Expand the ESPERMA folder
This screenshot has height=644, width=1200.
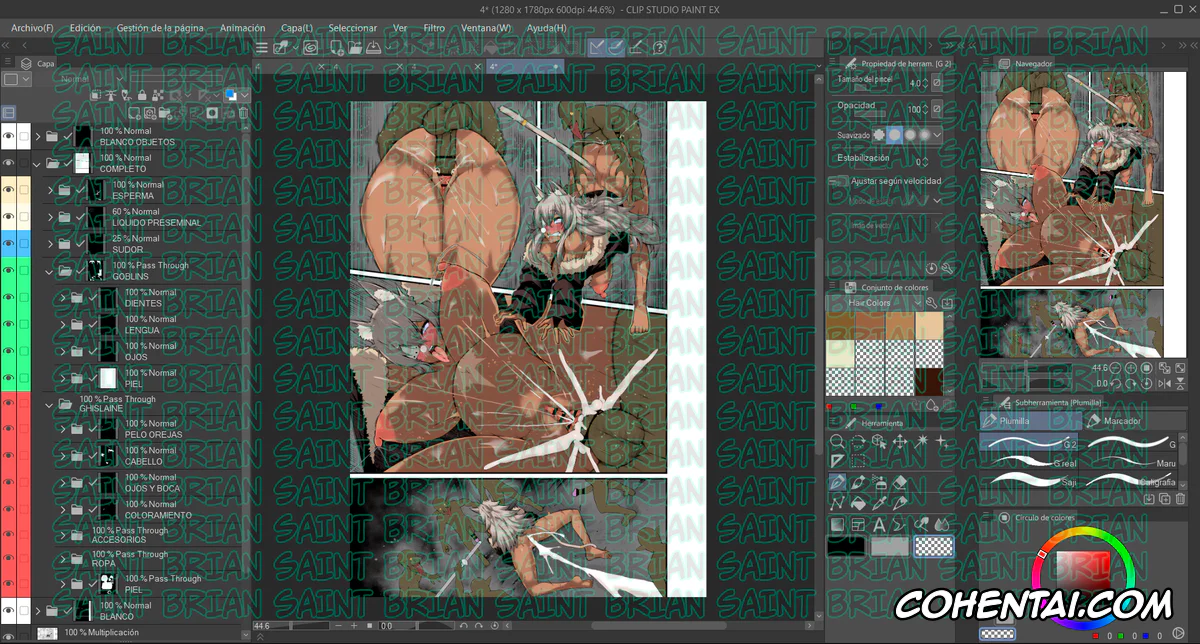pyautogui.click(x=50, y=190)
